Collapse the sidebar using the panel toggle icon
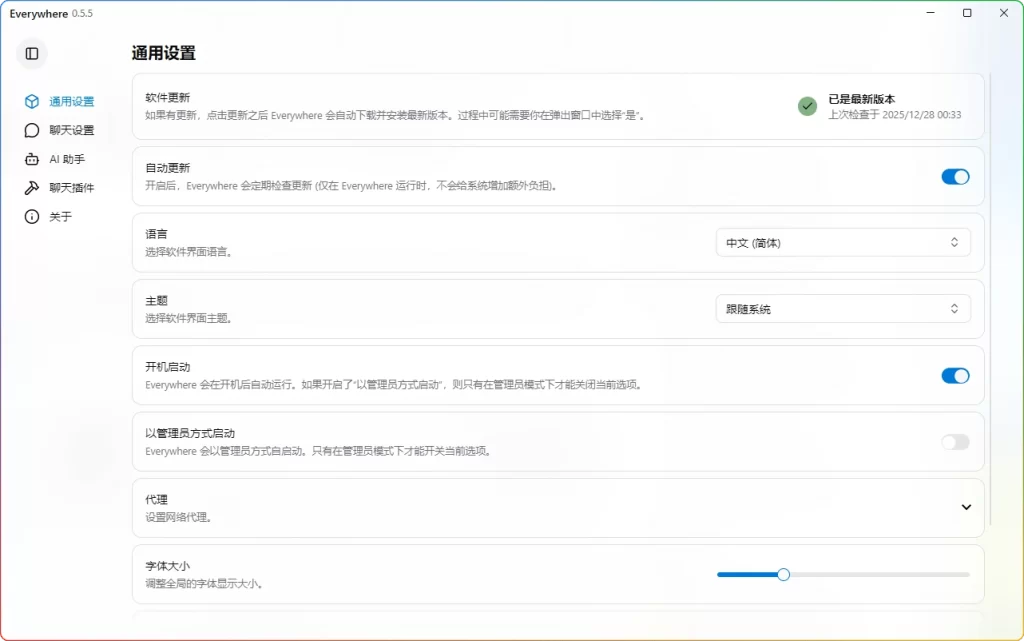The width and height of the screenshot is (1024, 641). [31, 54]
